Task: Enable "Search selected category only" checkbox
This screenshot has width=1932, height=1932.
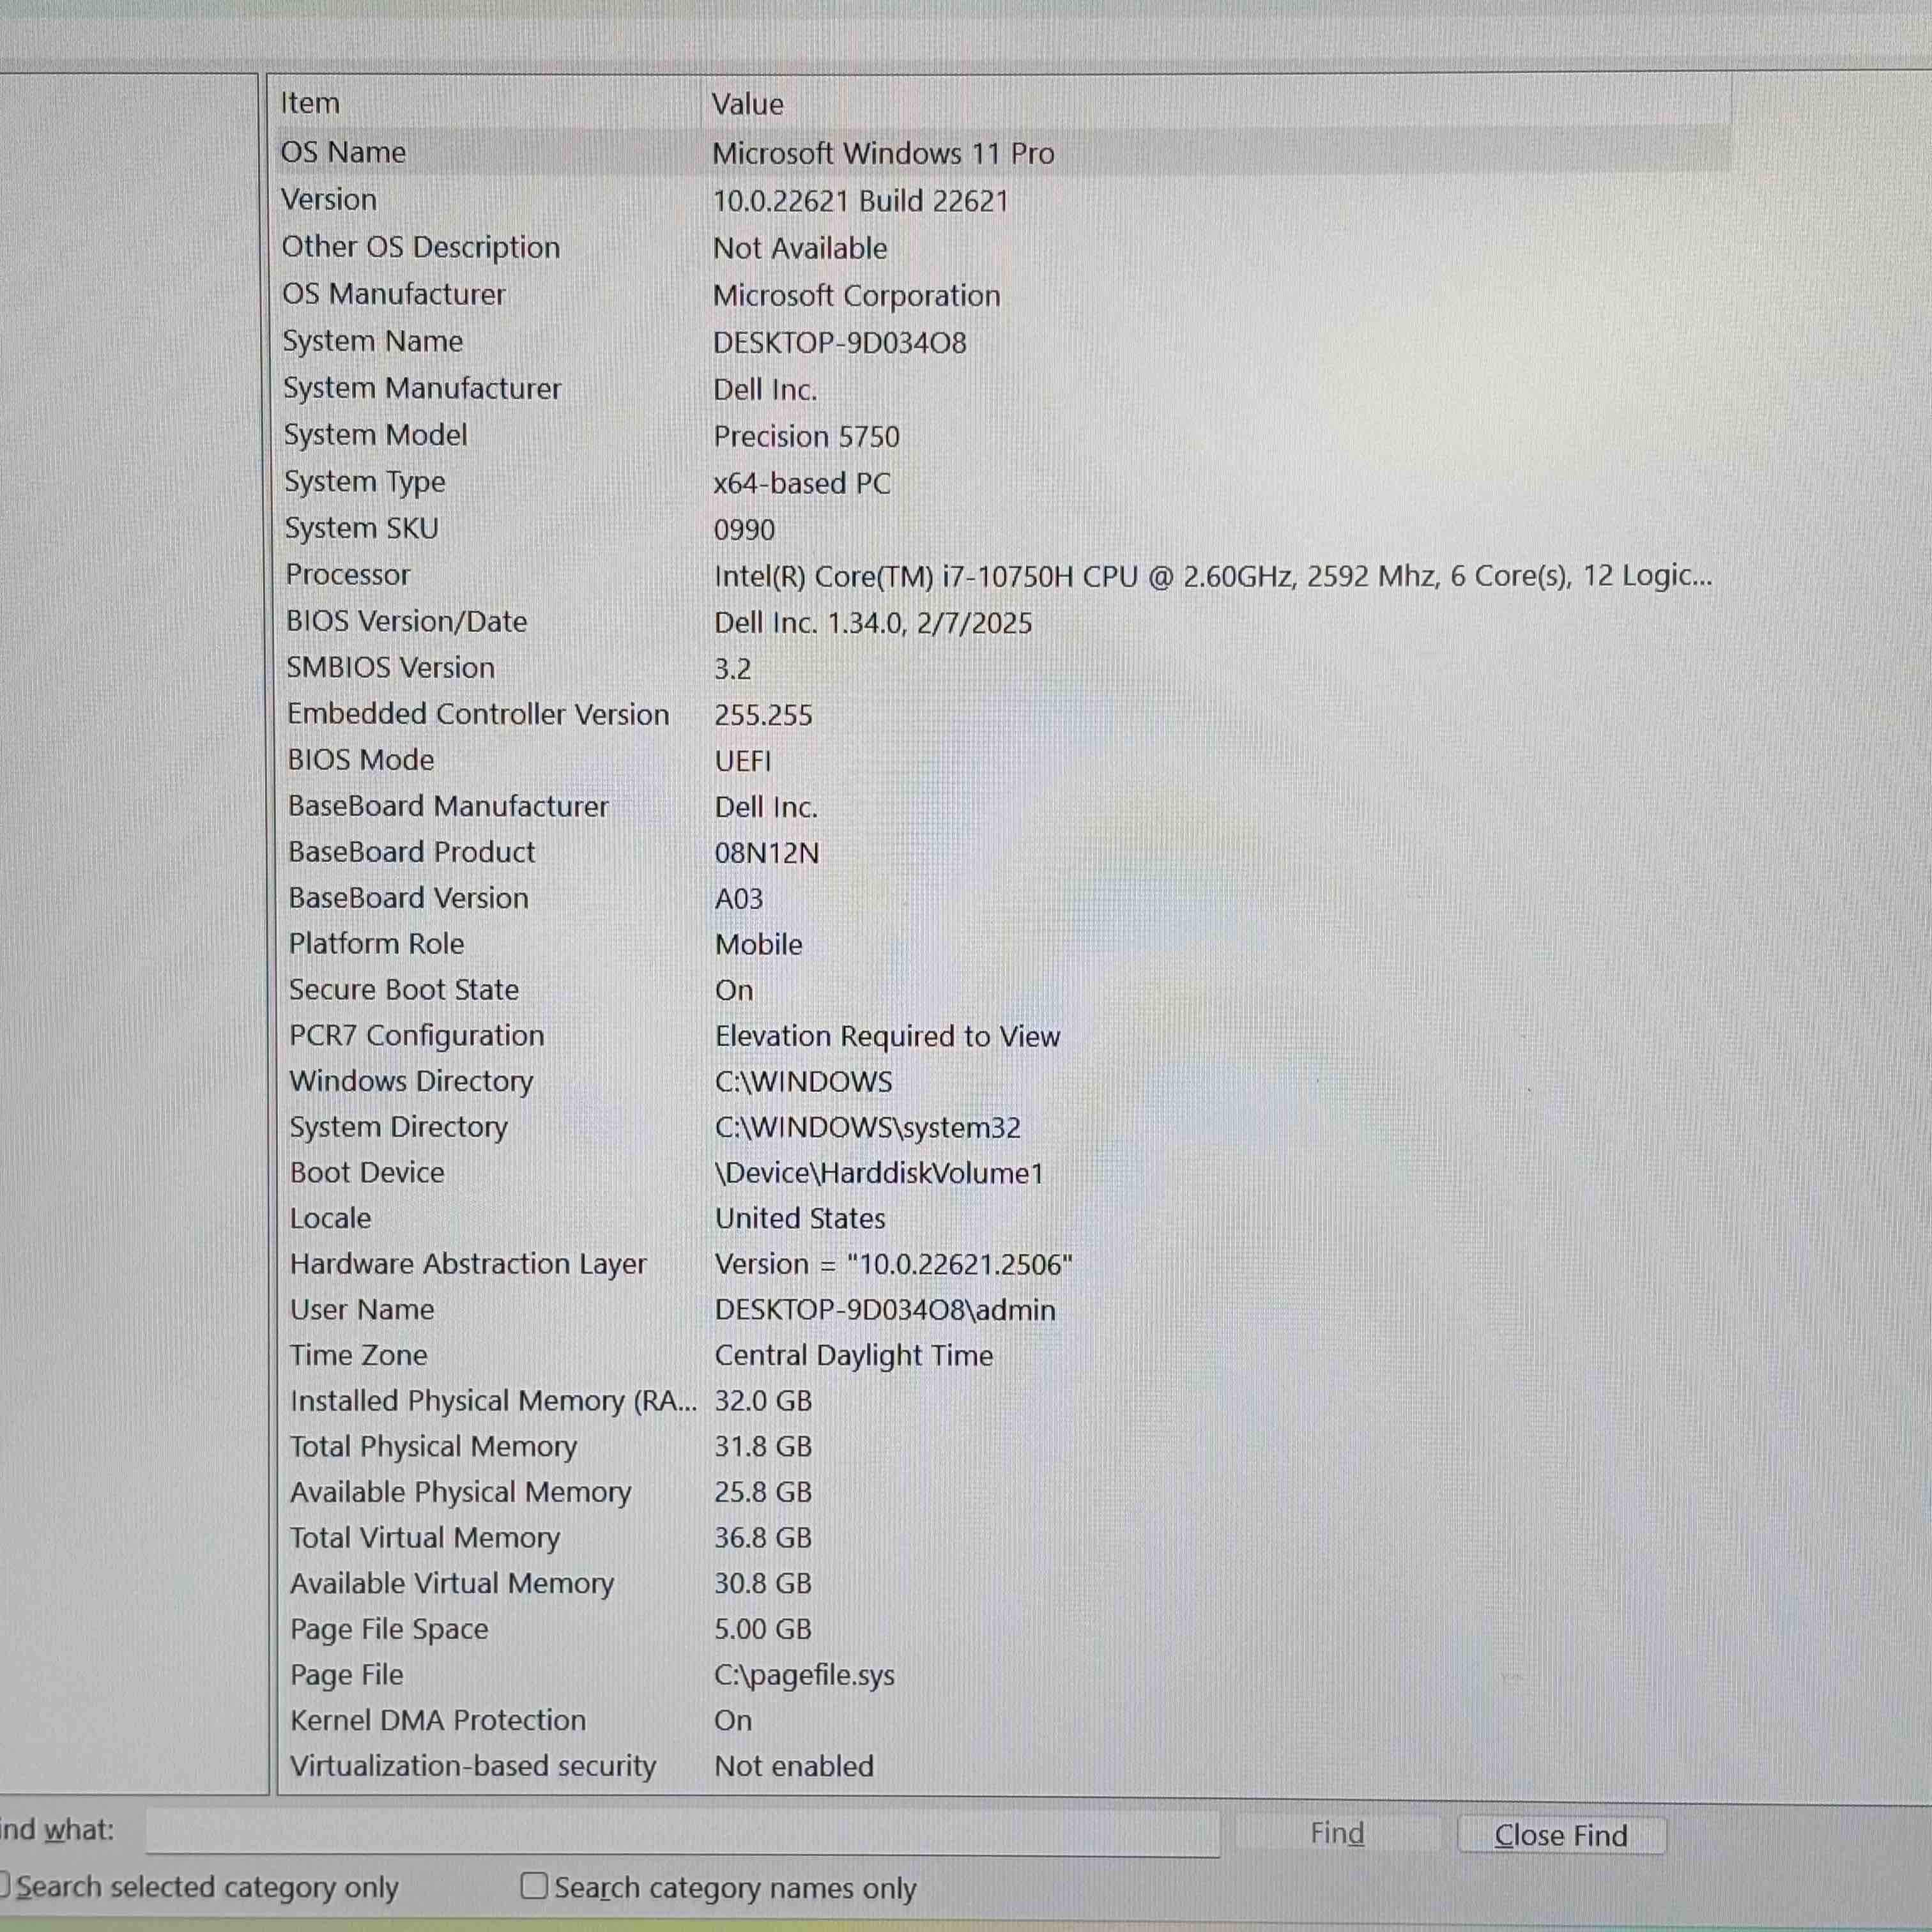Action: 4,1886
